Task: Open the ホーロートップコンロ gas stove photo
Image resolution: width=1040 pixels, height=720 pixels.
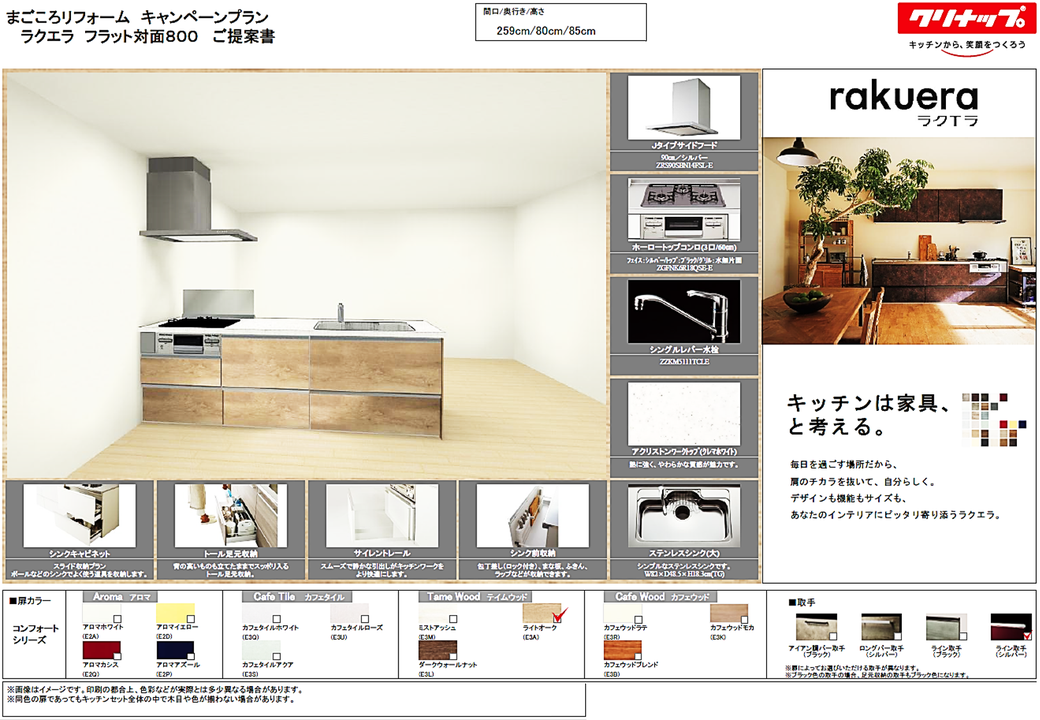Action: 684,211
